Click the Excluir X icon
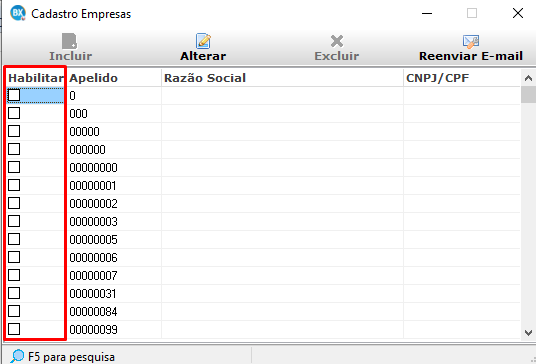This screenshot has height=364, width=536. [337, 41]
